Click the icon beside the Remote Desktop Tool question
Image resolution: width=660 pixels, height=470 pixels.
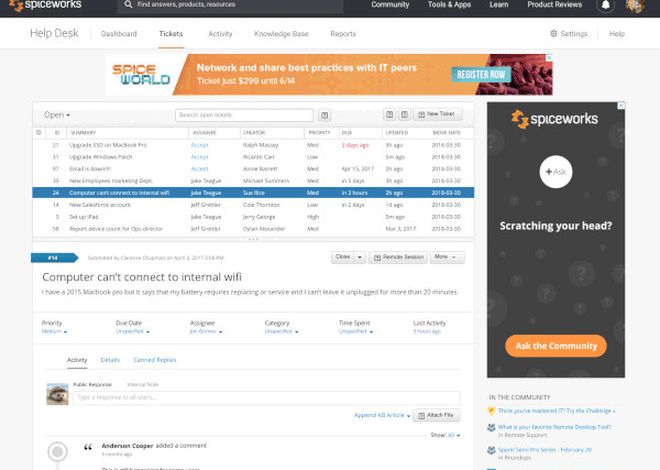pos(491,428)
